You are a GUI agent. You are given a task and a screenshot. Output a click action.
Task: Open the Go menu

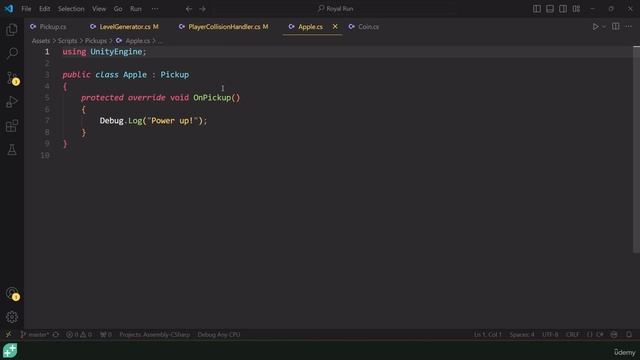tap(118, 9)
